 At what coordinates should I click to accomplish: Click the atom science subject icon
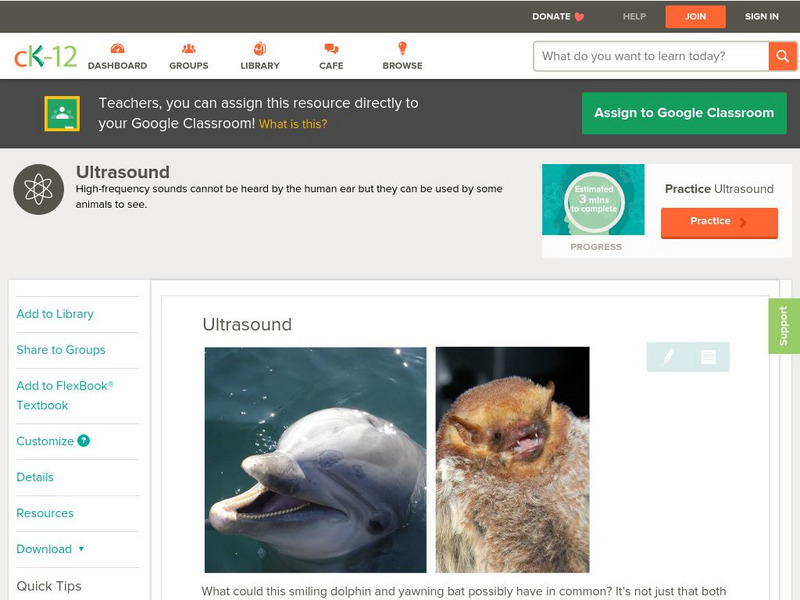(x=38, y=189)
